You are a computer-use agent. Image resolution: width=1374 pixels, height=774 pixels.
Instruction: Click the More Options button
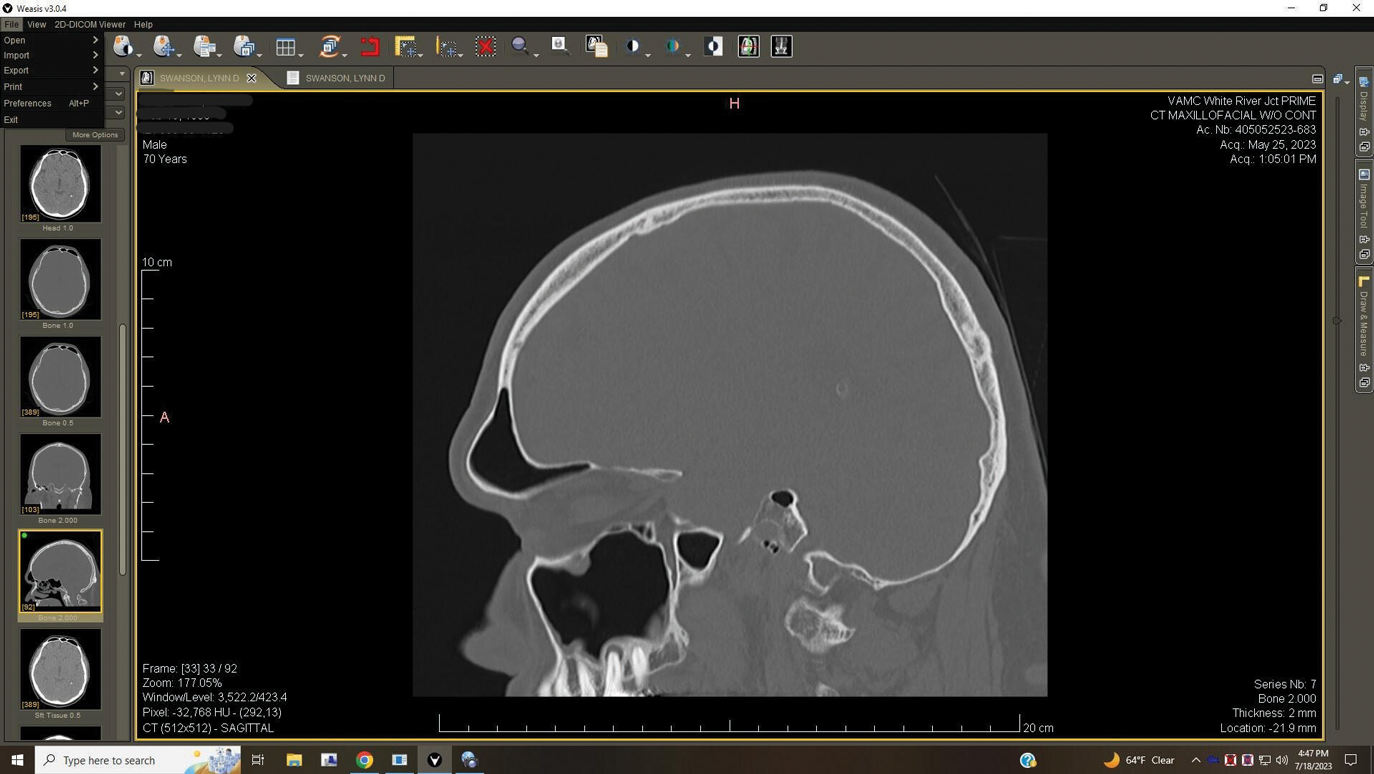[x=95, y=135]
